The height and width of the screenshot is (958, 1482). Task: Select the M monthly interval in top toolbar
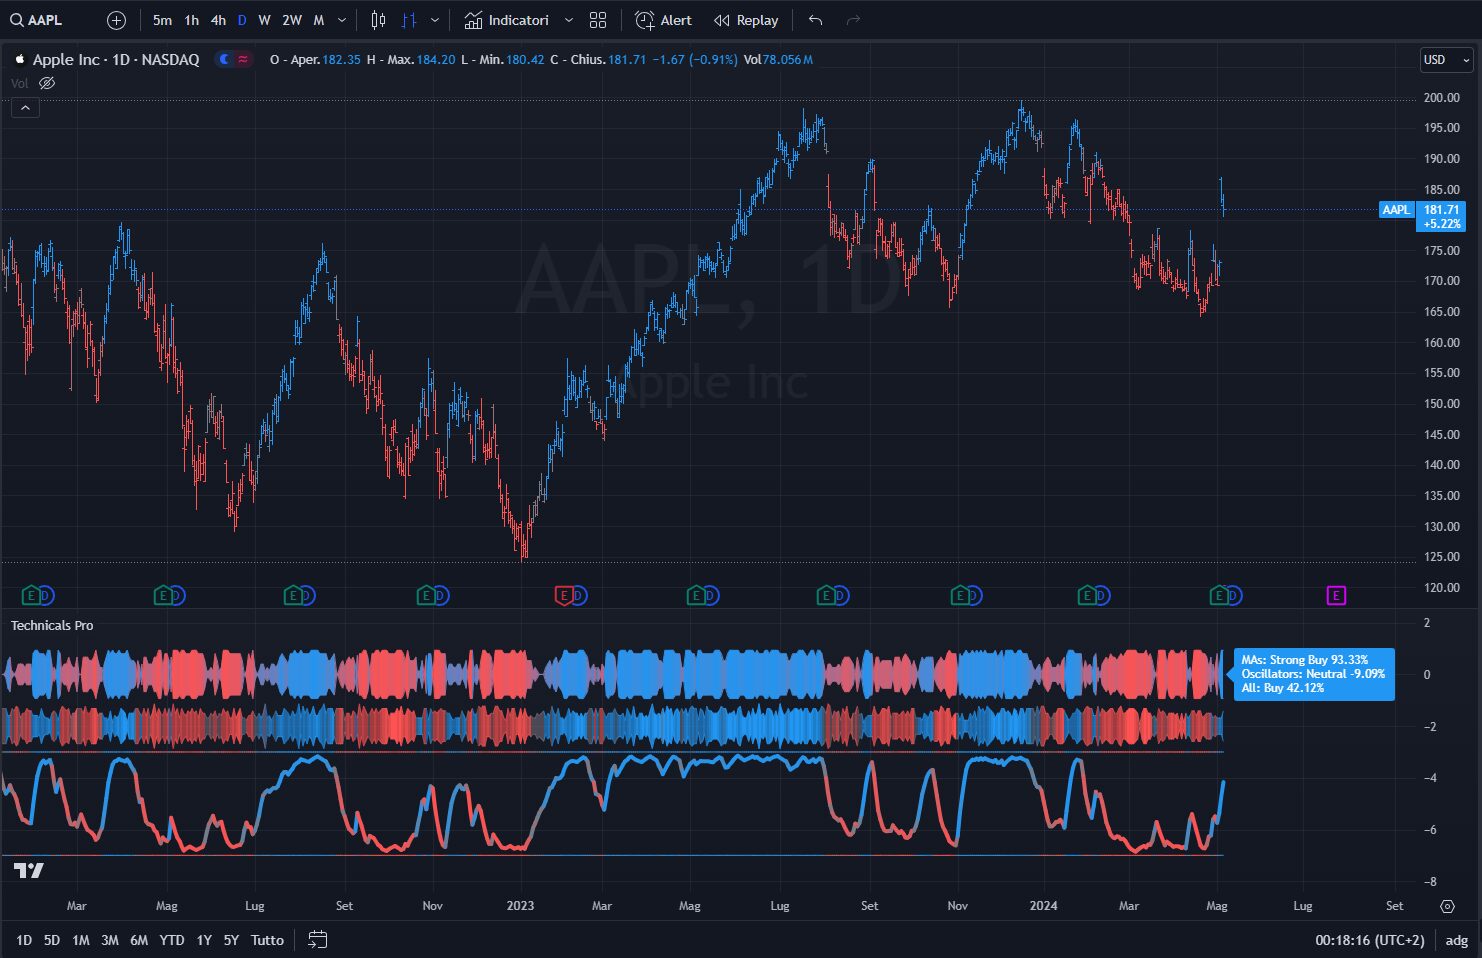pos(319,20)
